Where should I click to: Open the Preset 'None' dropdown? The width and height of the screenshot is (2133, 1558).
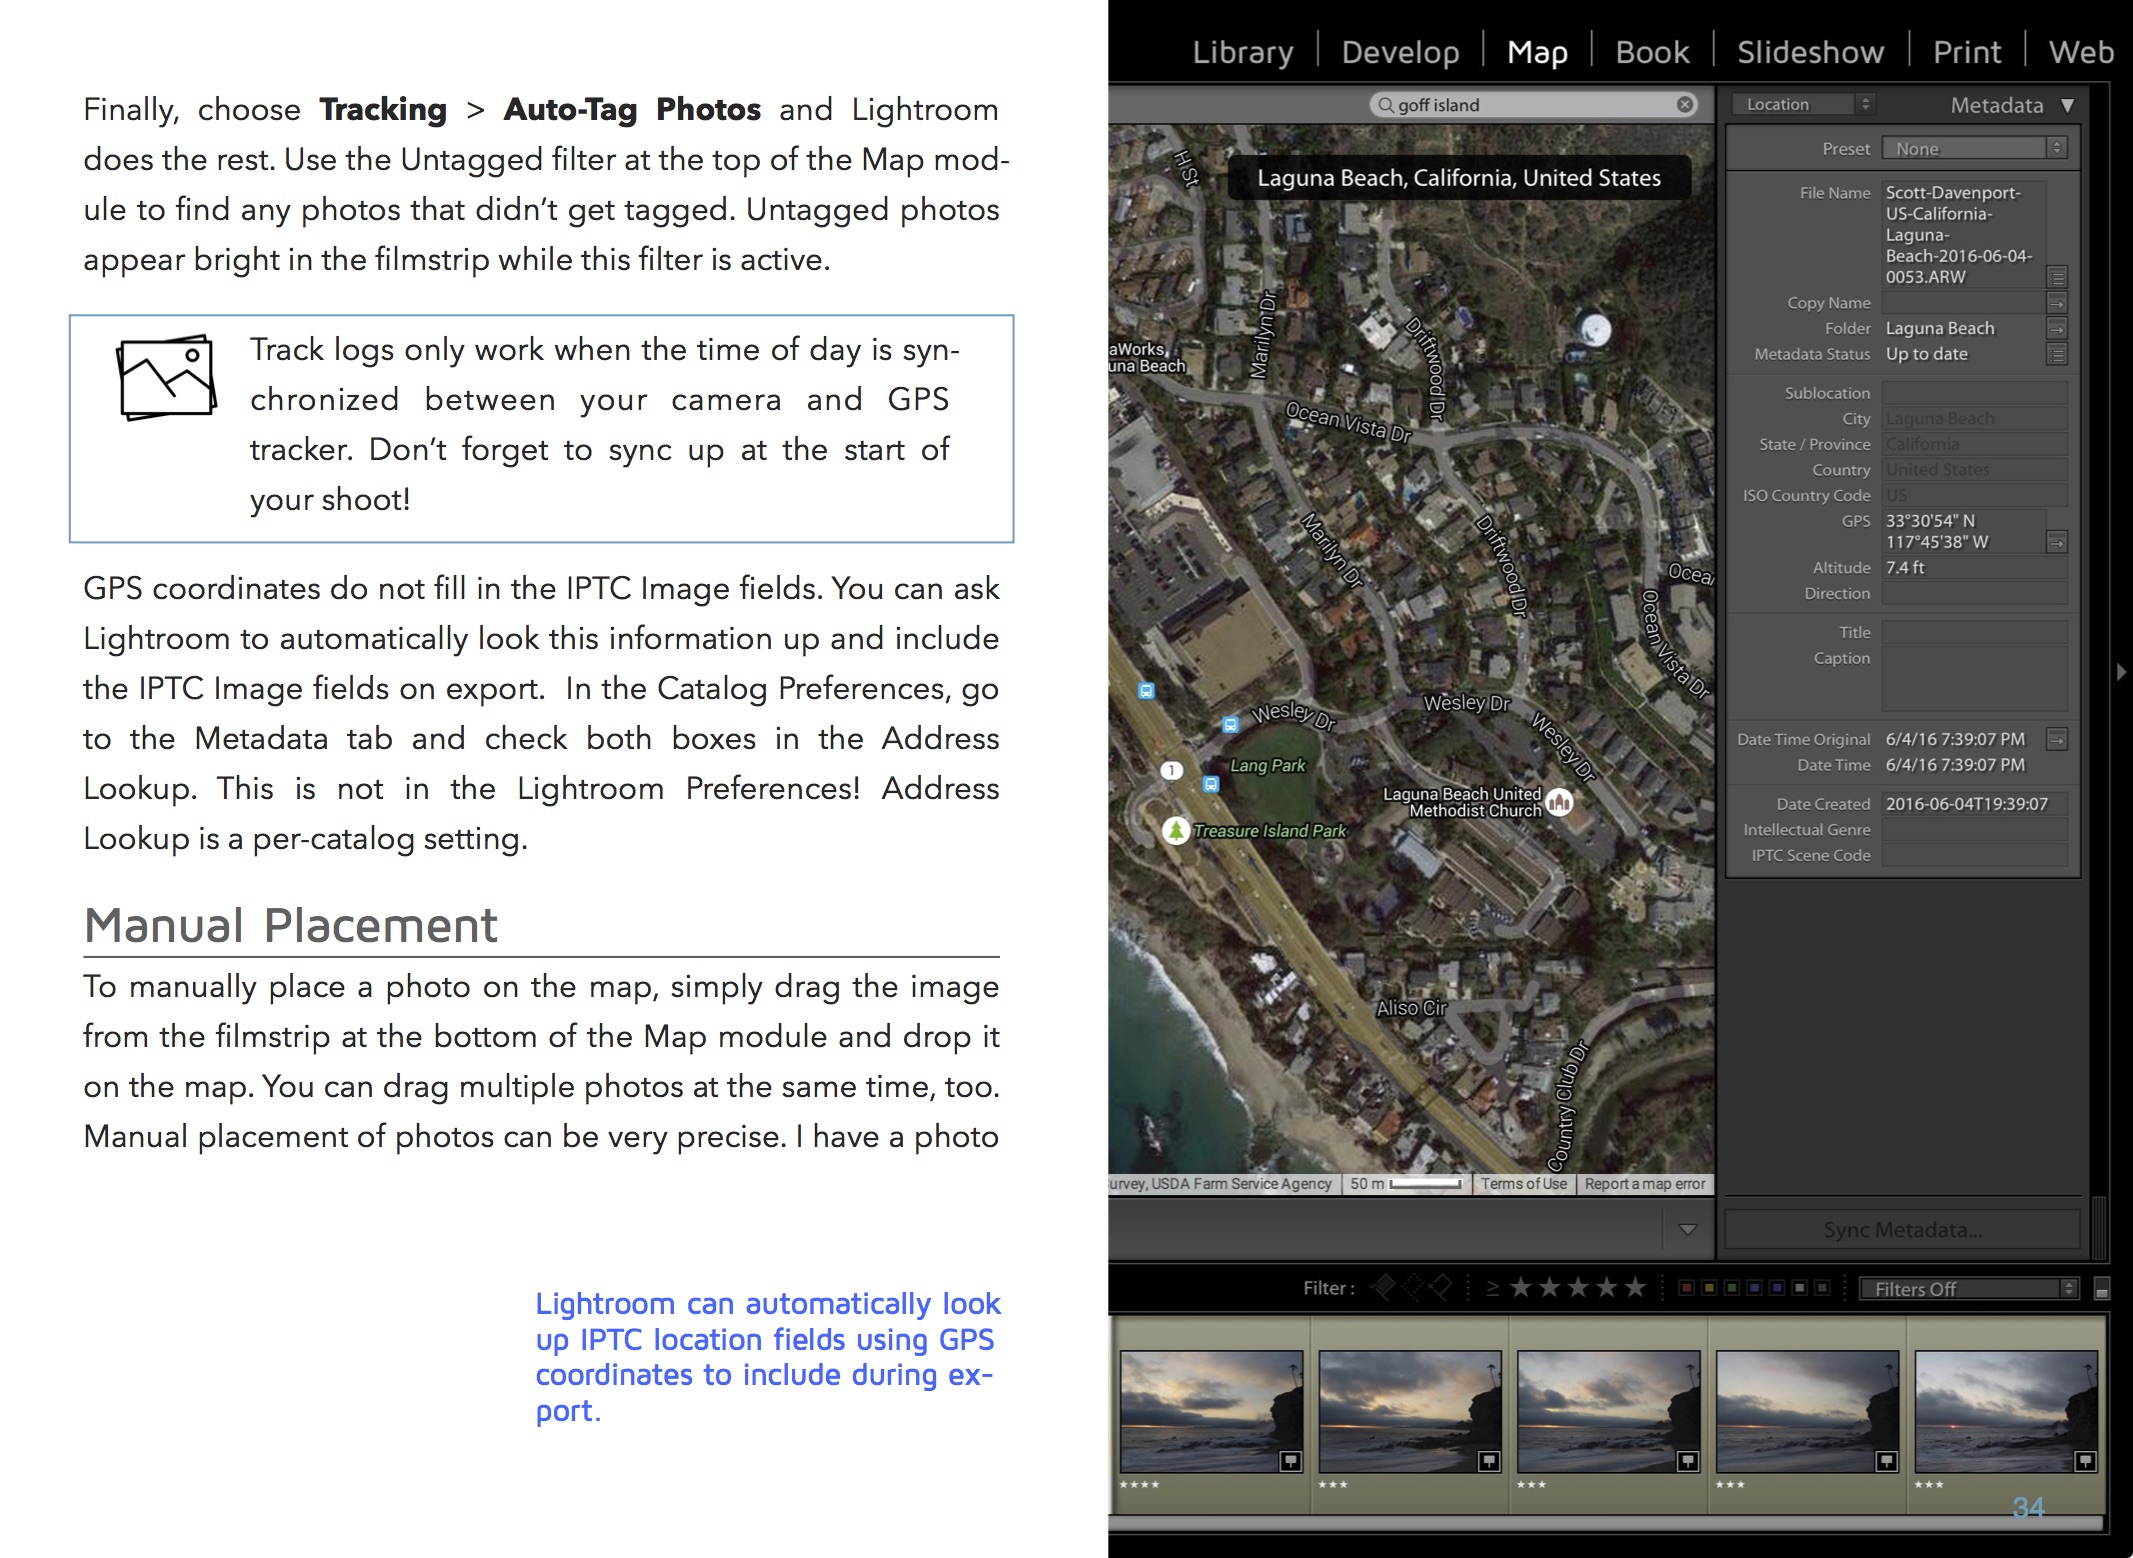click(x=1974, y=148)
